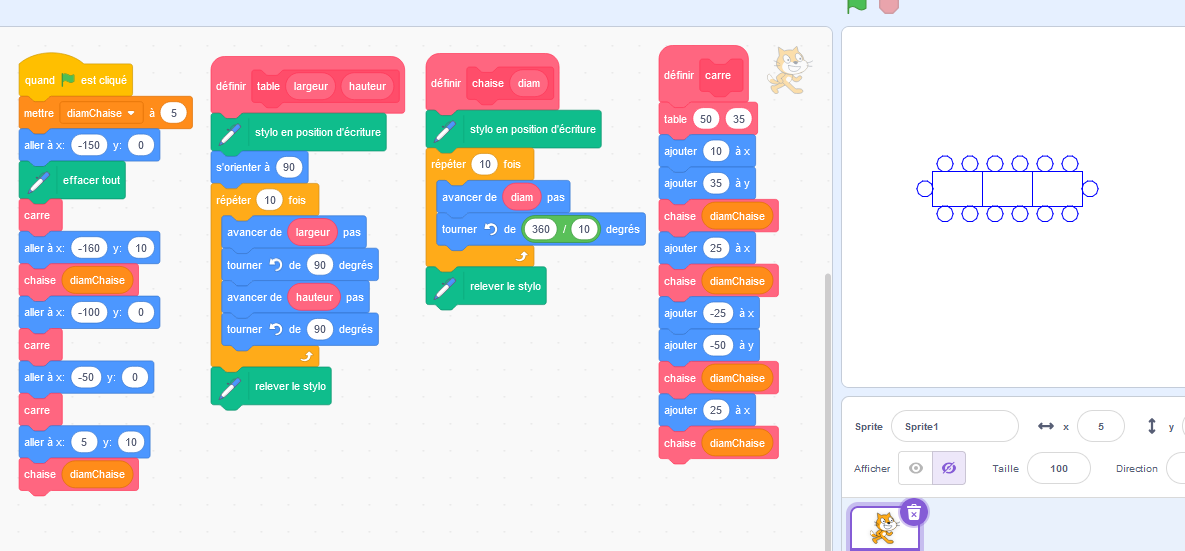The height and width of the screenshot is (551, 1185).
Task: Click the Taille input showing 100
Action: click(1058, 468)
